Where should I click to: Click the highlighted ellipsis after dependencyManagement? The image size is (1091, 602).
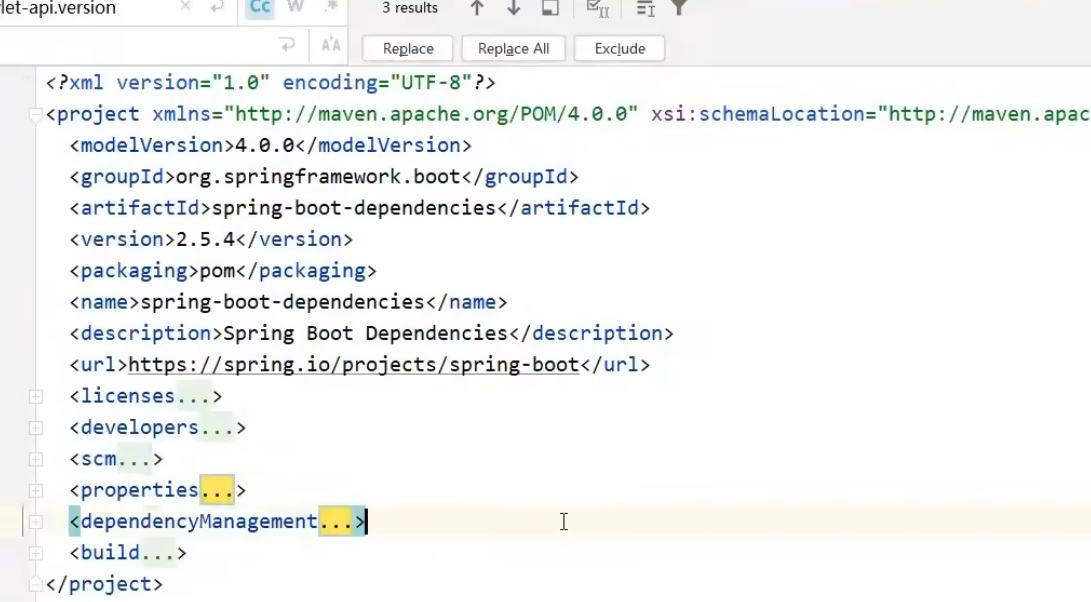click(x=336, y=522)
